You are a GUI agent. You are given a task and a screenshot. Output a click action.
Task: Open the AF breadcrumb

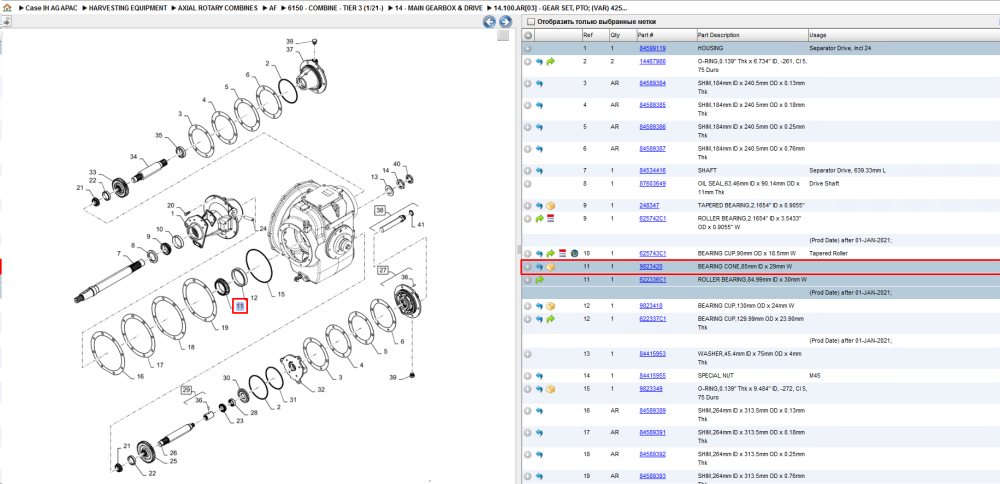tap(273, 9)
